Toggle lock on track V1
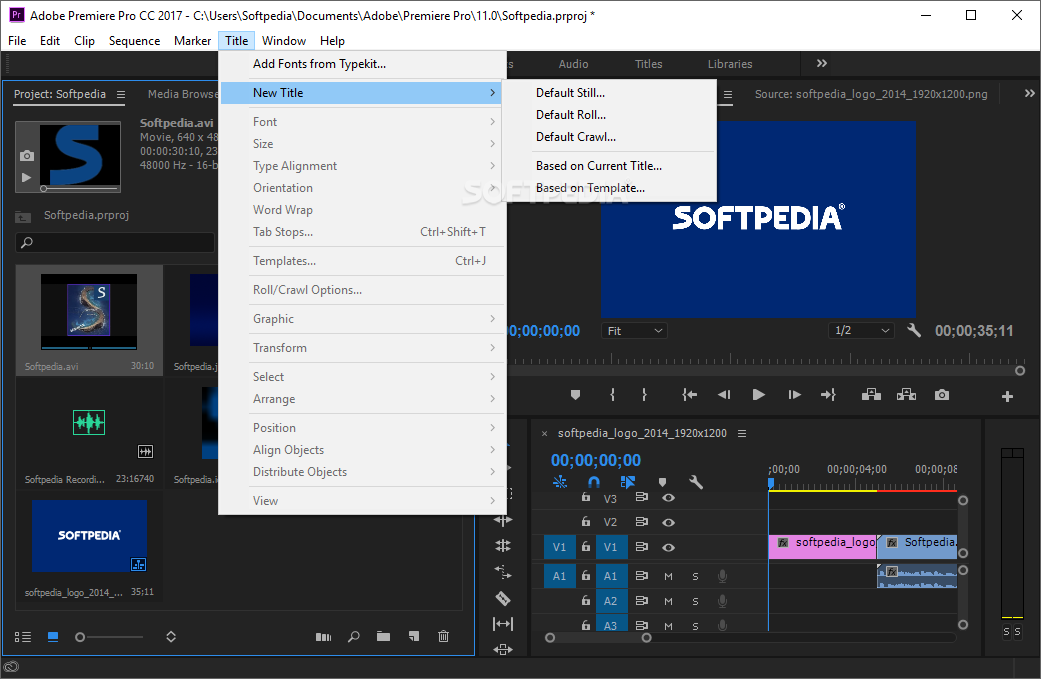Image resolution: width=1041 pixels, height=679 pixels. pos(586,547)
